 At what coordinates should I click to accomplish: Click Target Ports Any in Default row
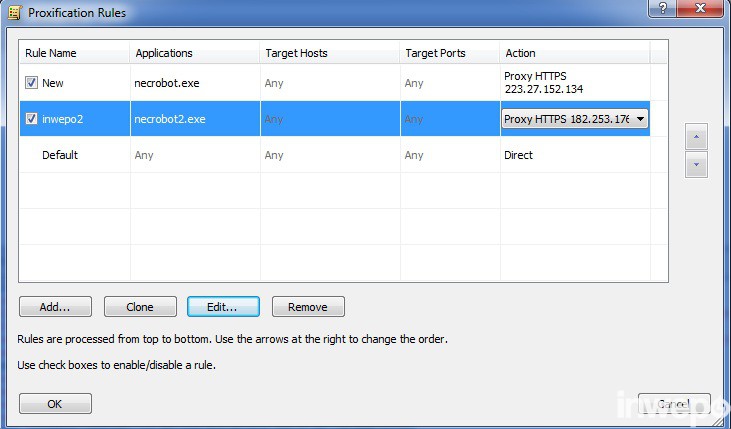pyautogui.click(x=414, y=155)
